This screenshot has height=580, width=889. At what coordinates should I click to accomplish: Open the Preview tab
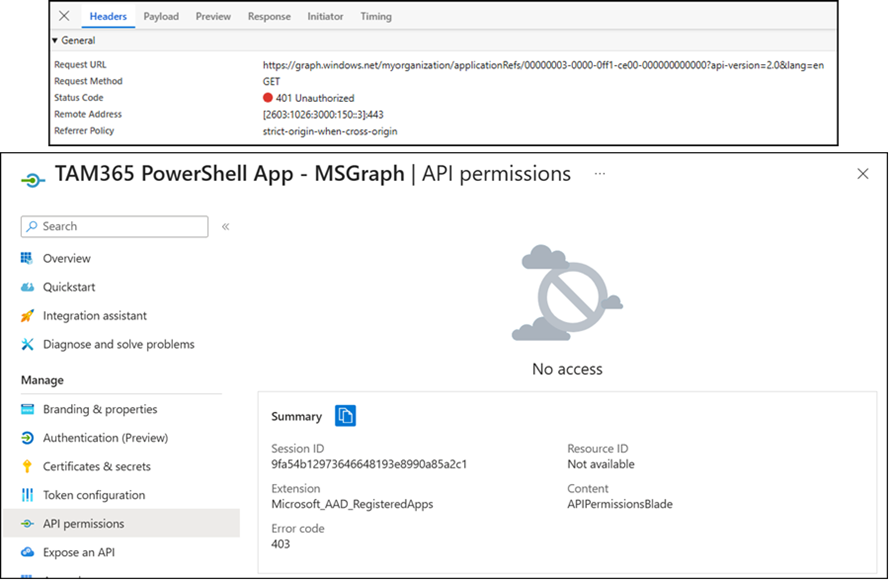point(213,16)
